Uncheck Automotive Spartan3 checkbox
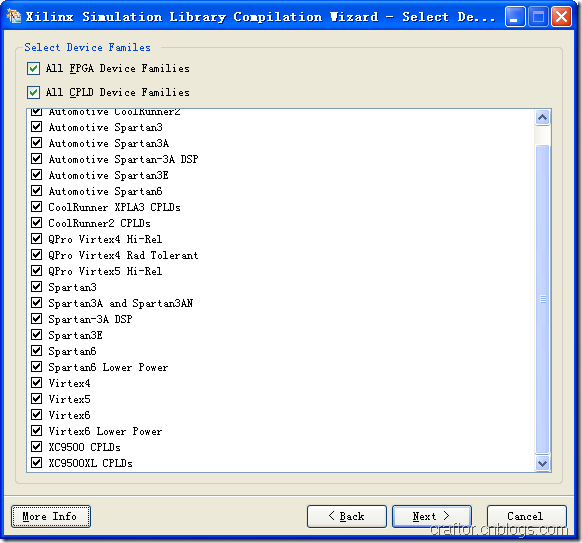Screen dimensions: 582x543 (x=36, y=127)
